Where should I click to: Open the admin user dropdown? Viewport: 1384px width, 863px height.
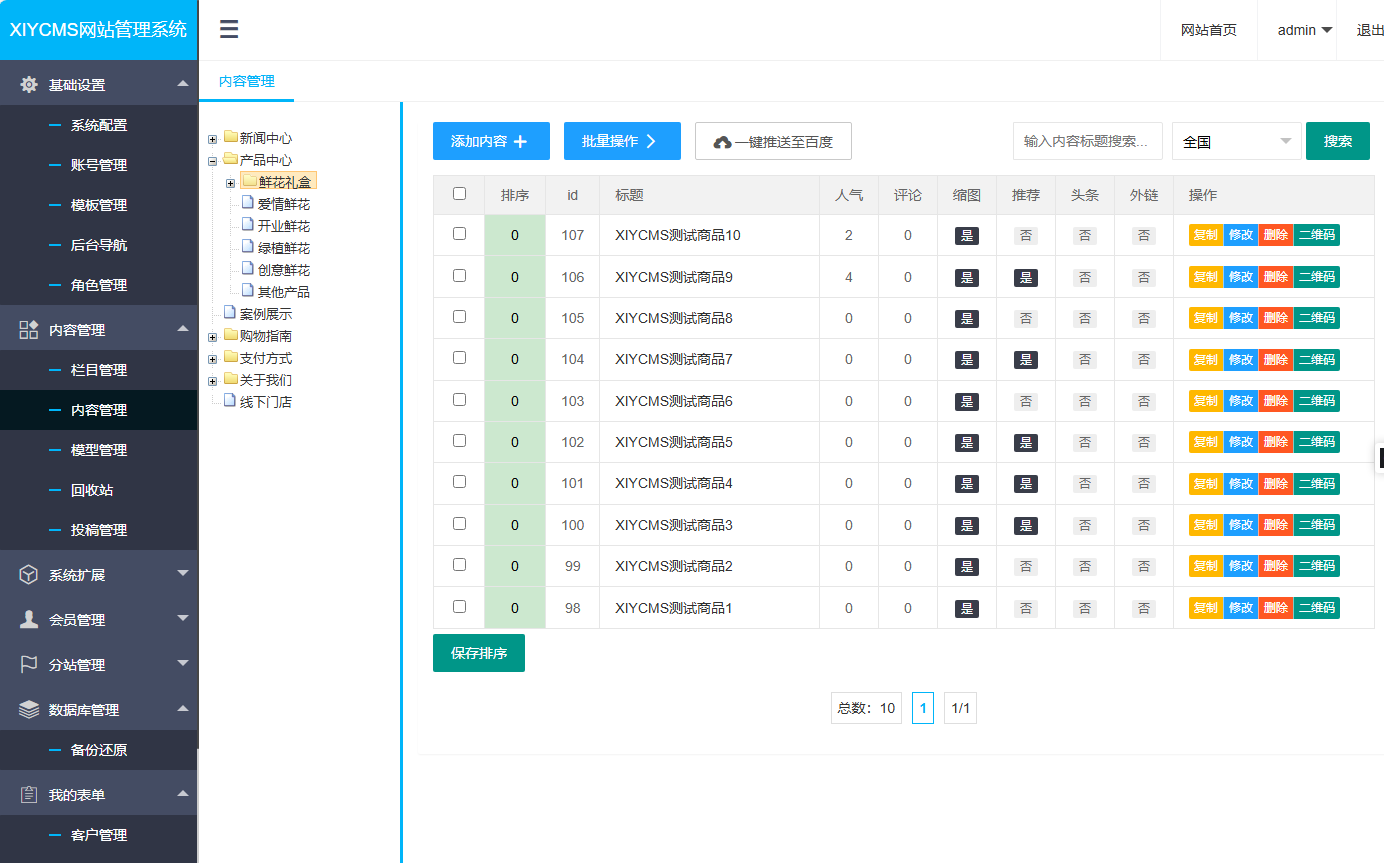pyautogui.click(x=1305, y=30)
